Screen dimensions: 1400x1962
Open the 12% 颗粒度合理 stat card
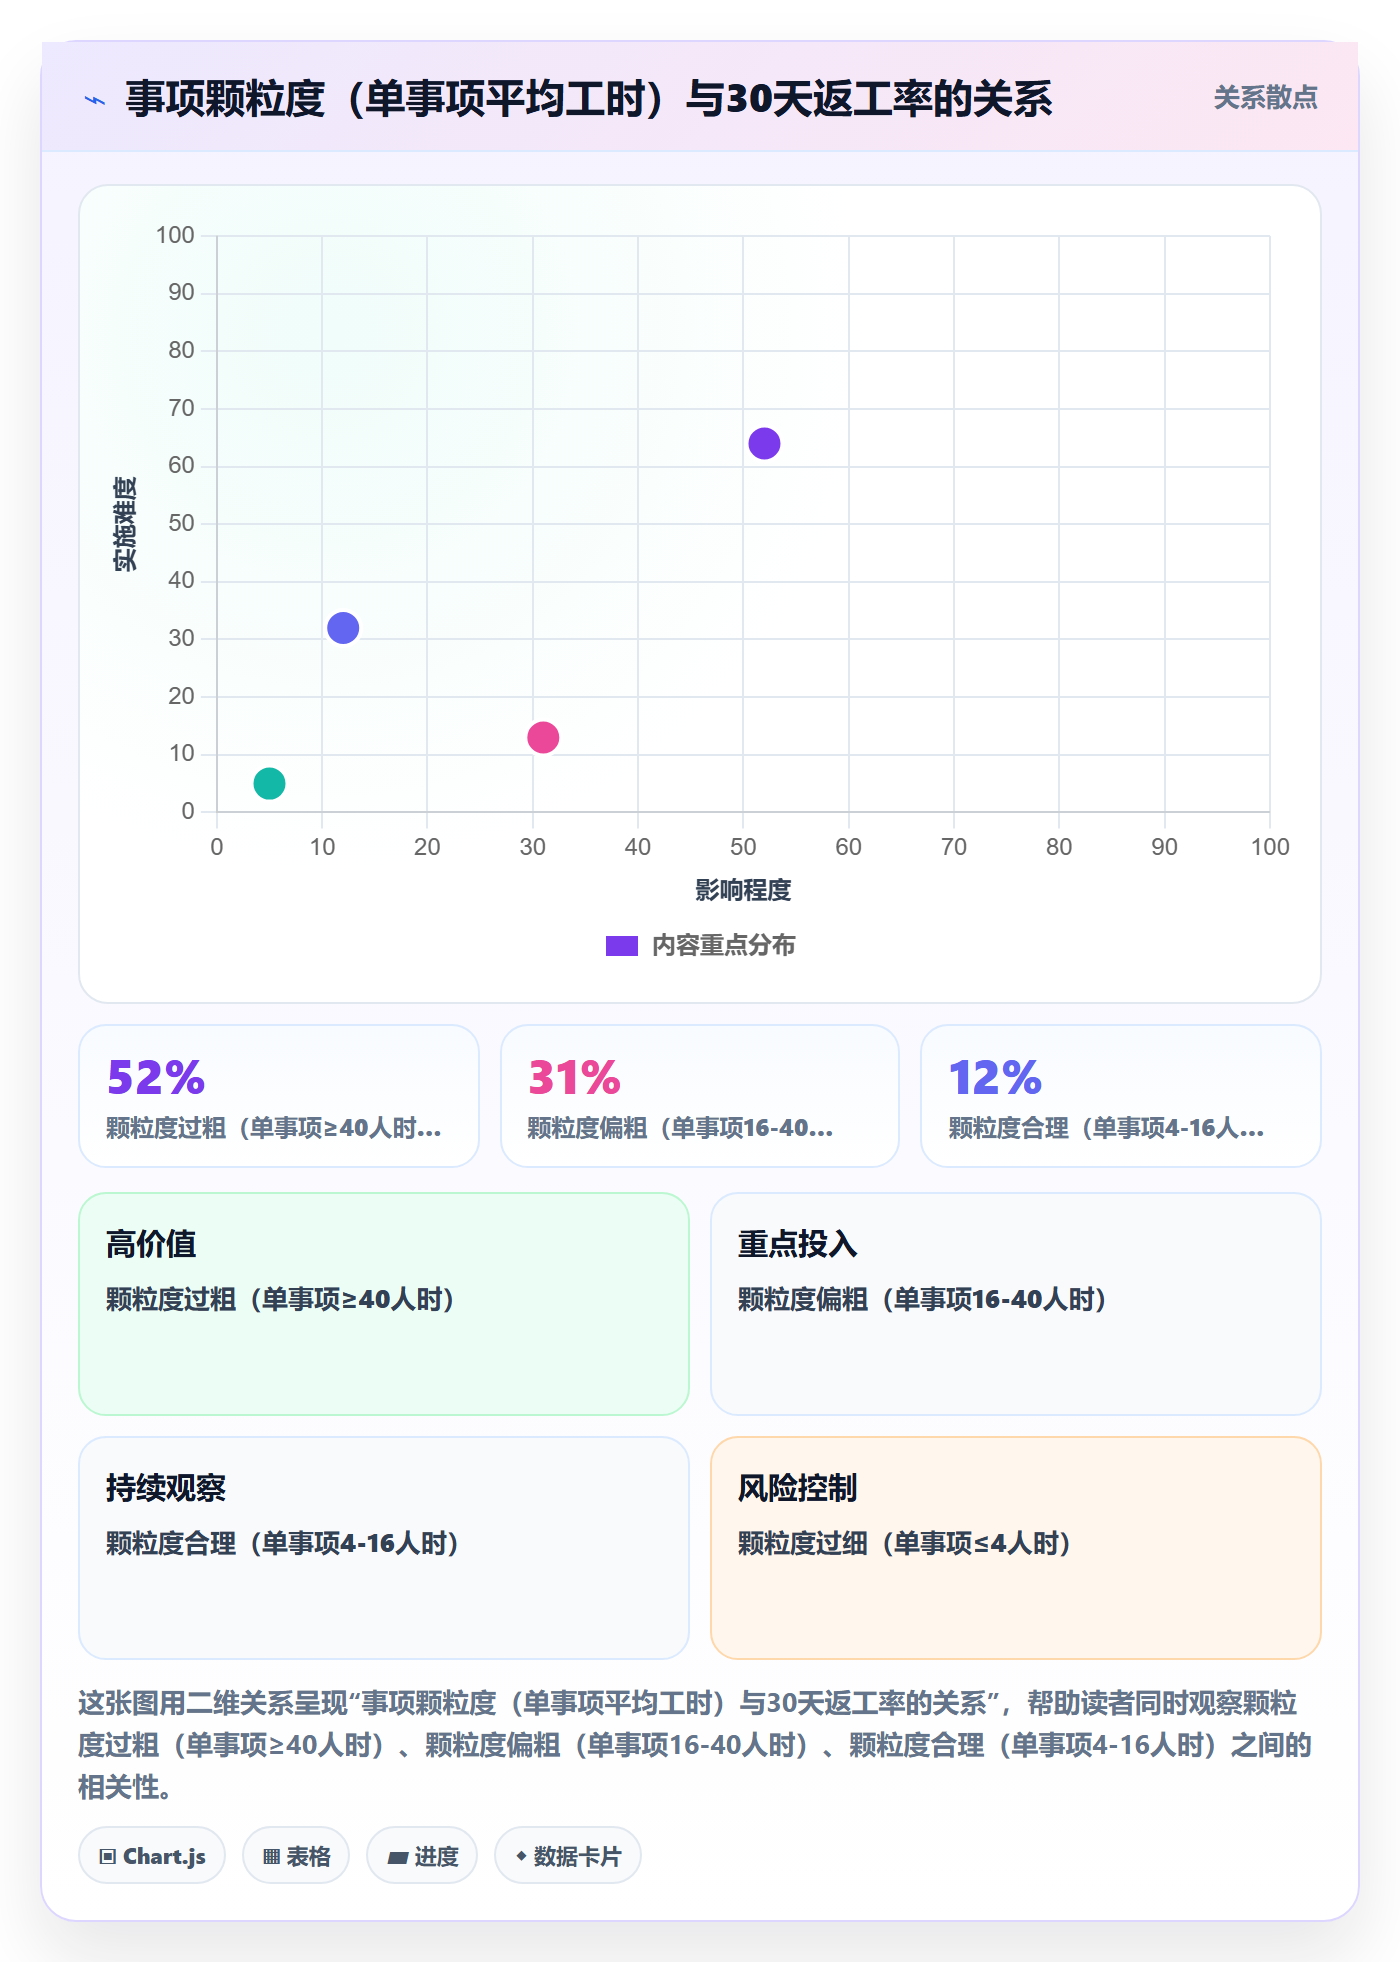pos(1121,1096)
